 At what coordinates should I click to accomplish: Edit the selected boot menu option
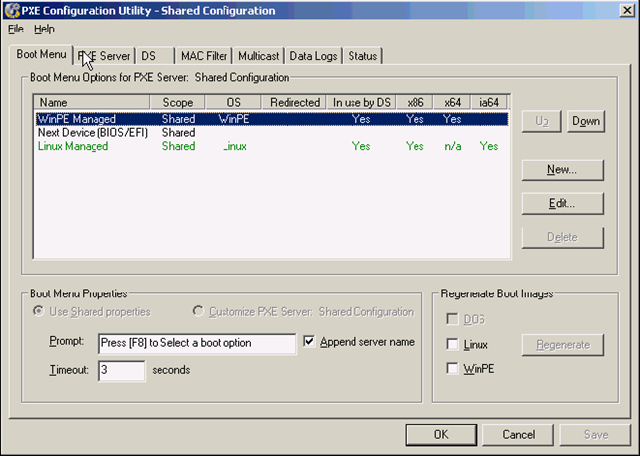pos(561,204)
